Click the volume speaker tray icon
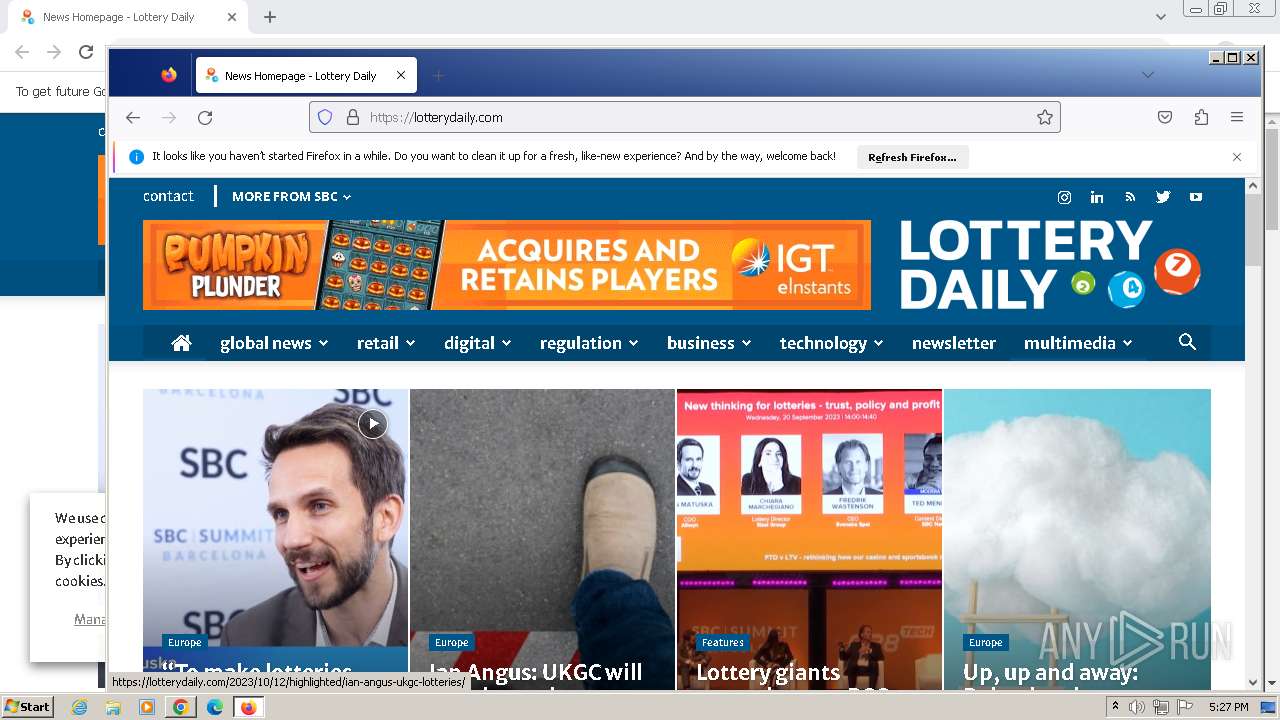 [1137, 707]
